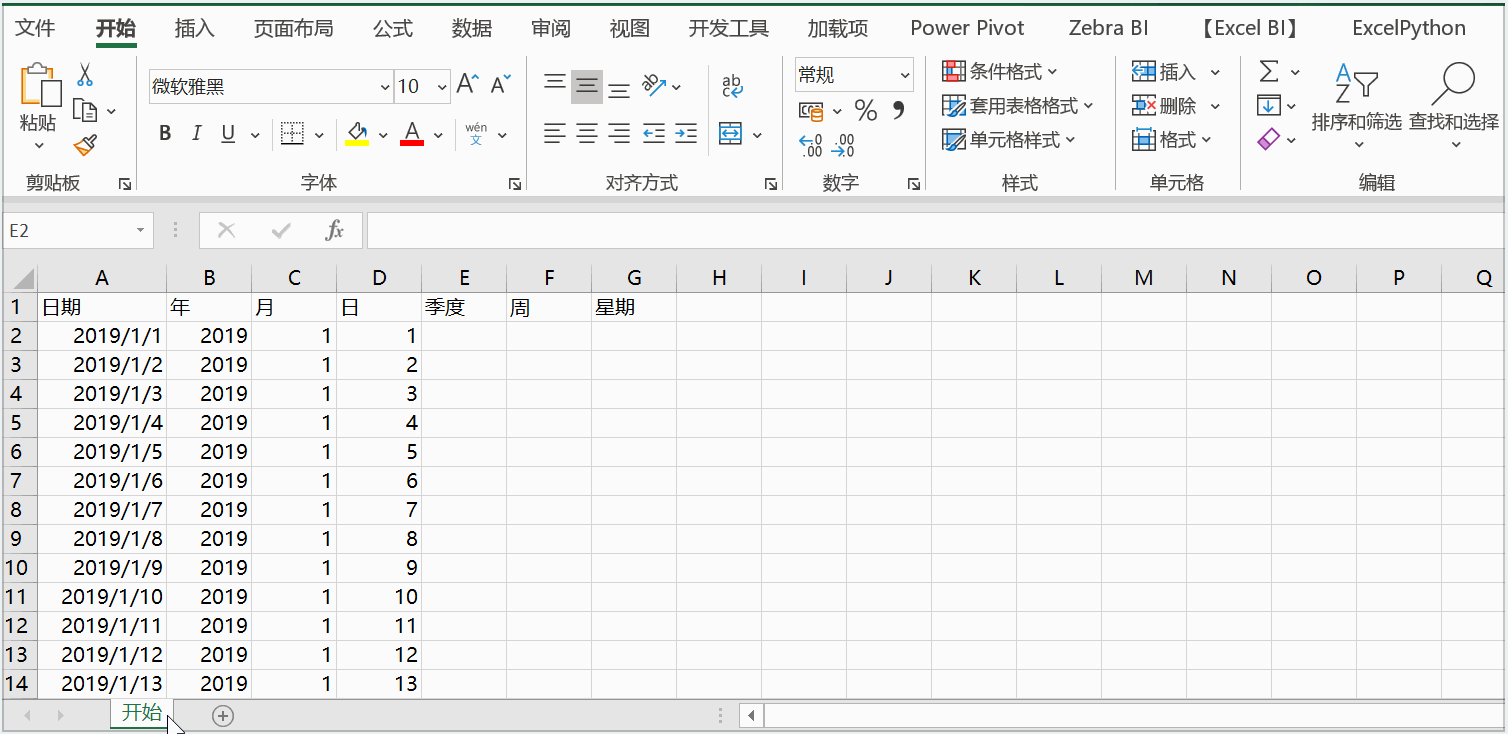
Task: Align text left
Action: click(x=555, y=134)
